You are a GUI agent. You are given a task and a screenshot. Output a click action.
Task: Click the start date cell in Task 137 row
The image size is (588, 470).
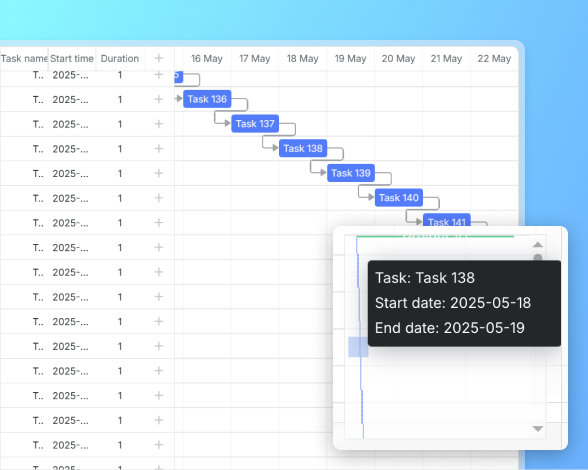pos(70,124)
